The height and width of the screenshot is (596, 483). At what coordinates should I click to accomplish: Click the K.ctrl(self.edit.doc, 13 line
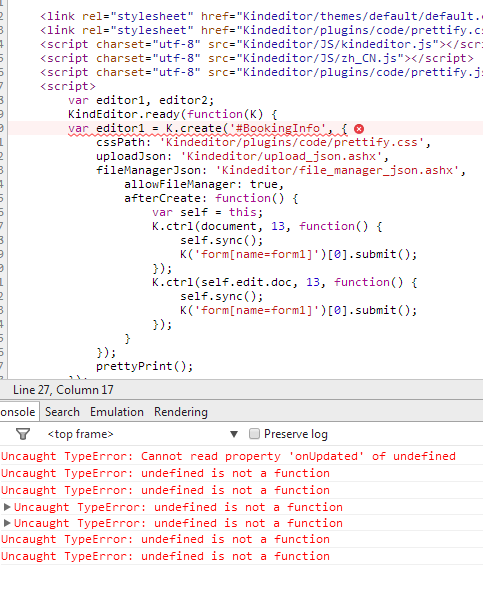tap(284, 282)
